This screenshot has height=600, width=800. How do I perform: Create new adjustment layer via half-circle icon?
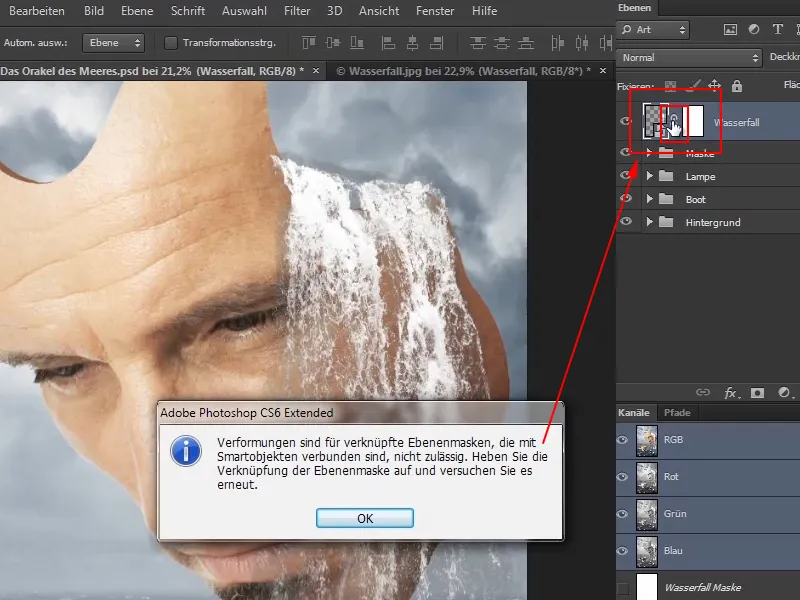click(784, 392)
